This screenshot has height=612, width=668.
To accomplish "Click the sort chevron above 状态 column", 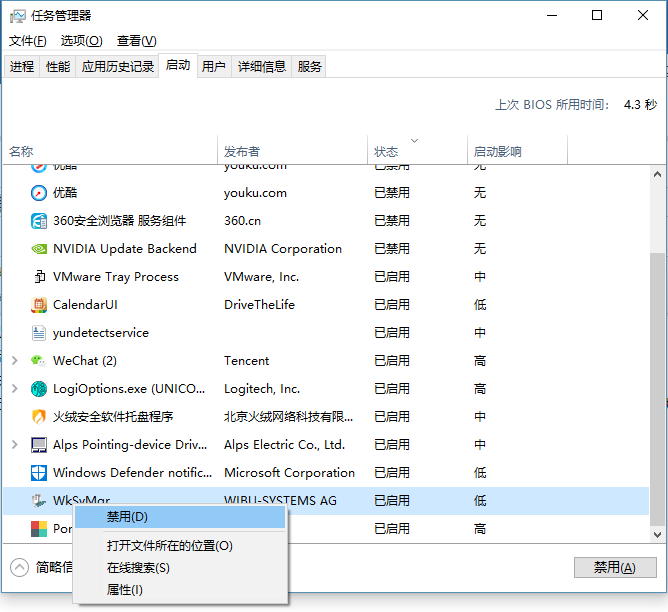I will coord(414,141).
